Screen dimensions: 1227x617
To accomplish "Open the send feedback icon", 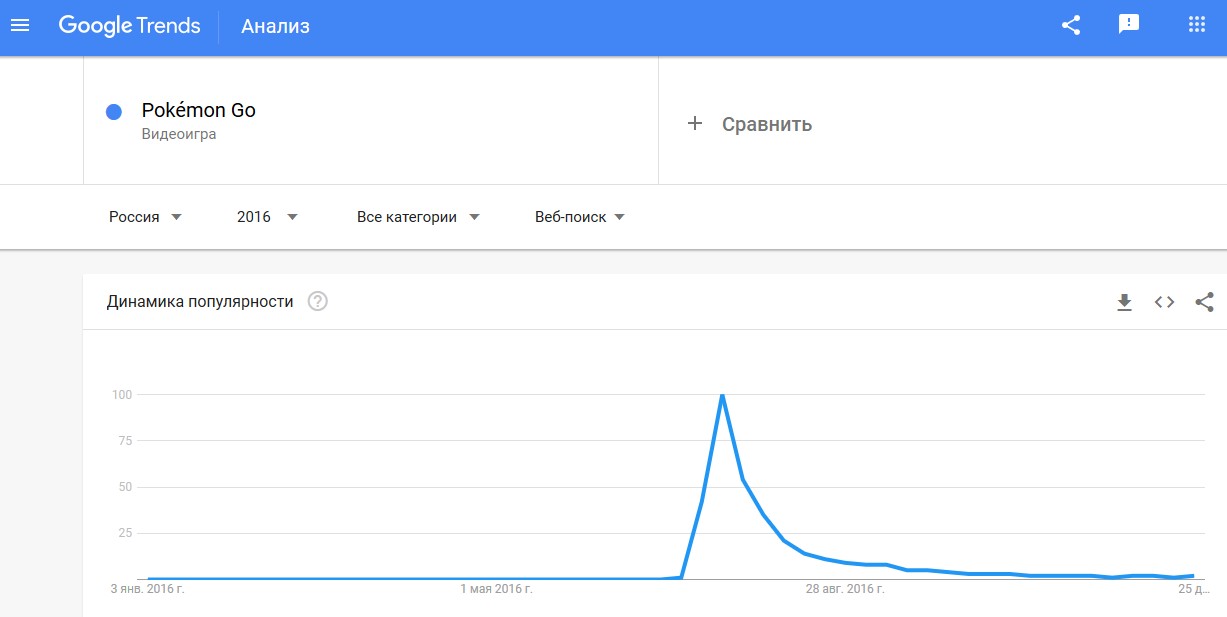I will click(x=1129, y=25).
